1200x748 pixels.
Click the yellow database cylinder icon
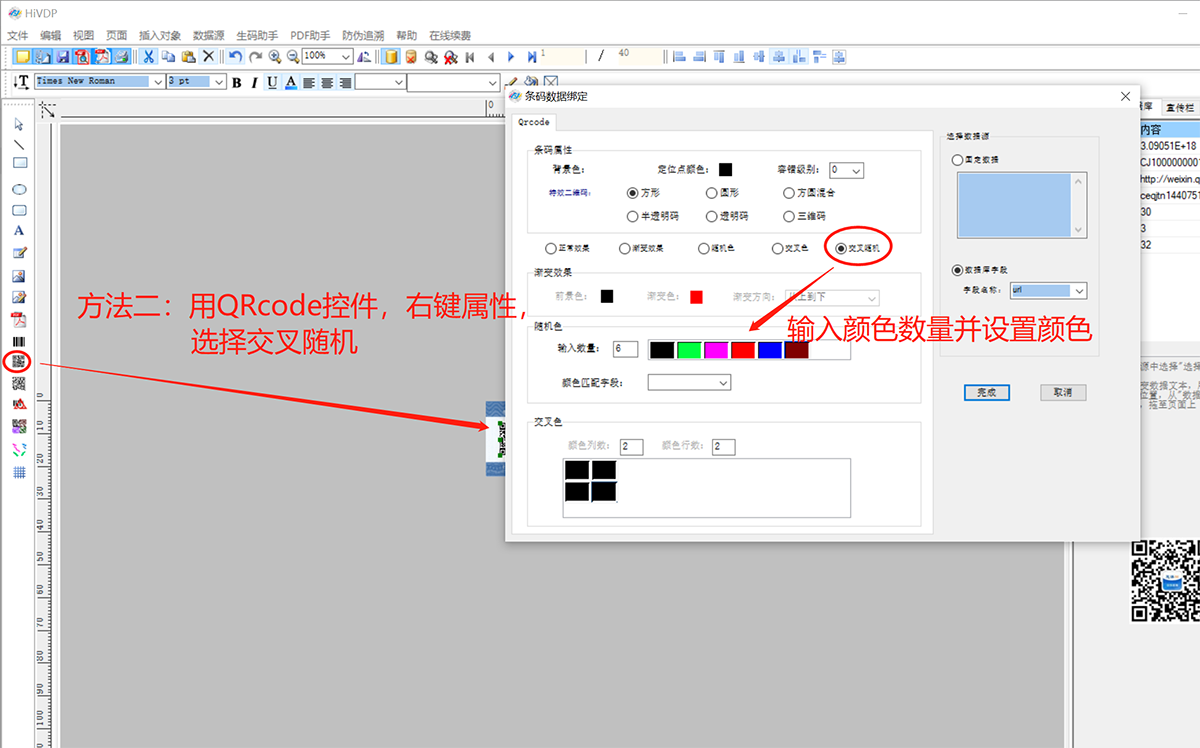coord(391,57)
